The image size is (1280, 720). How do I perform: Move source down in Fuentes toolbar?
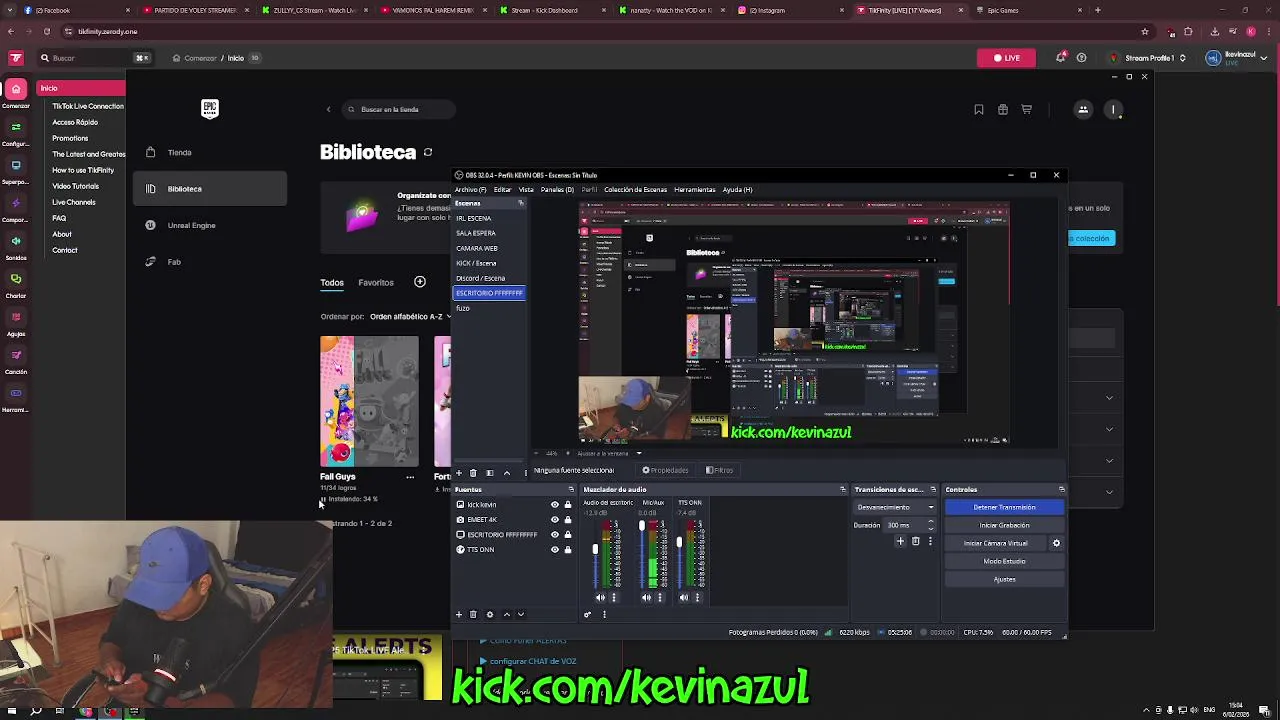520,615
